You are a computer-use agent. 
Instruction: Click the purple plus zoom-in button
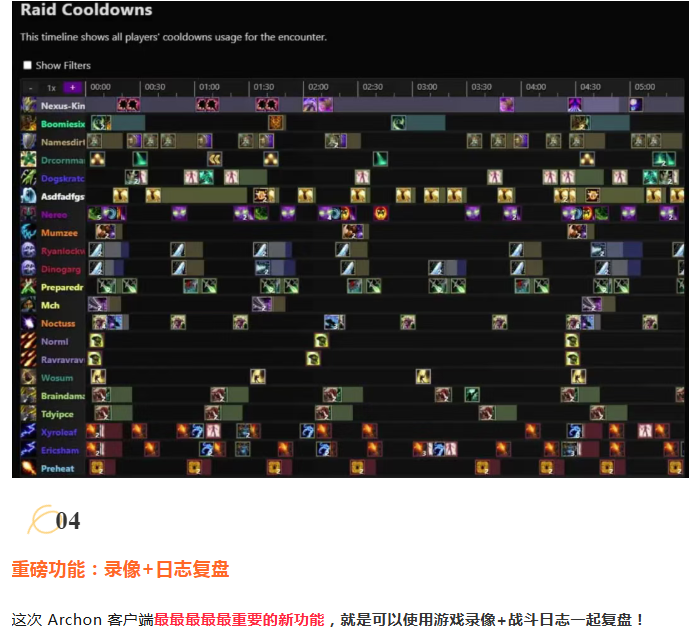coord(71,88)
